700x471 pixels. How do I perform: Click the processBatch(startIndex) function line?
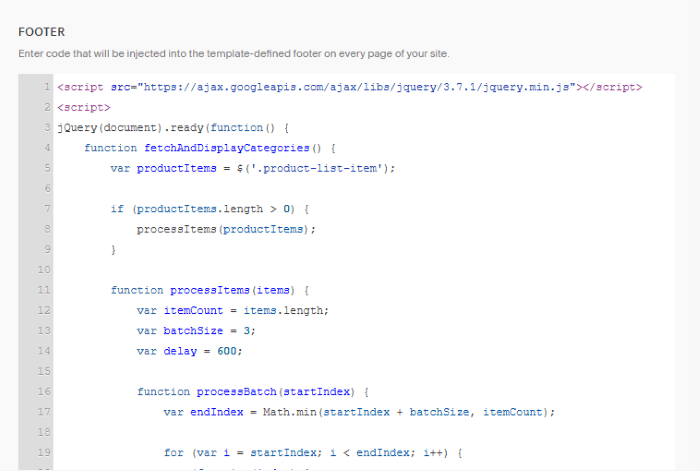click(254, 392)
